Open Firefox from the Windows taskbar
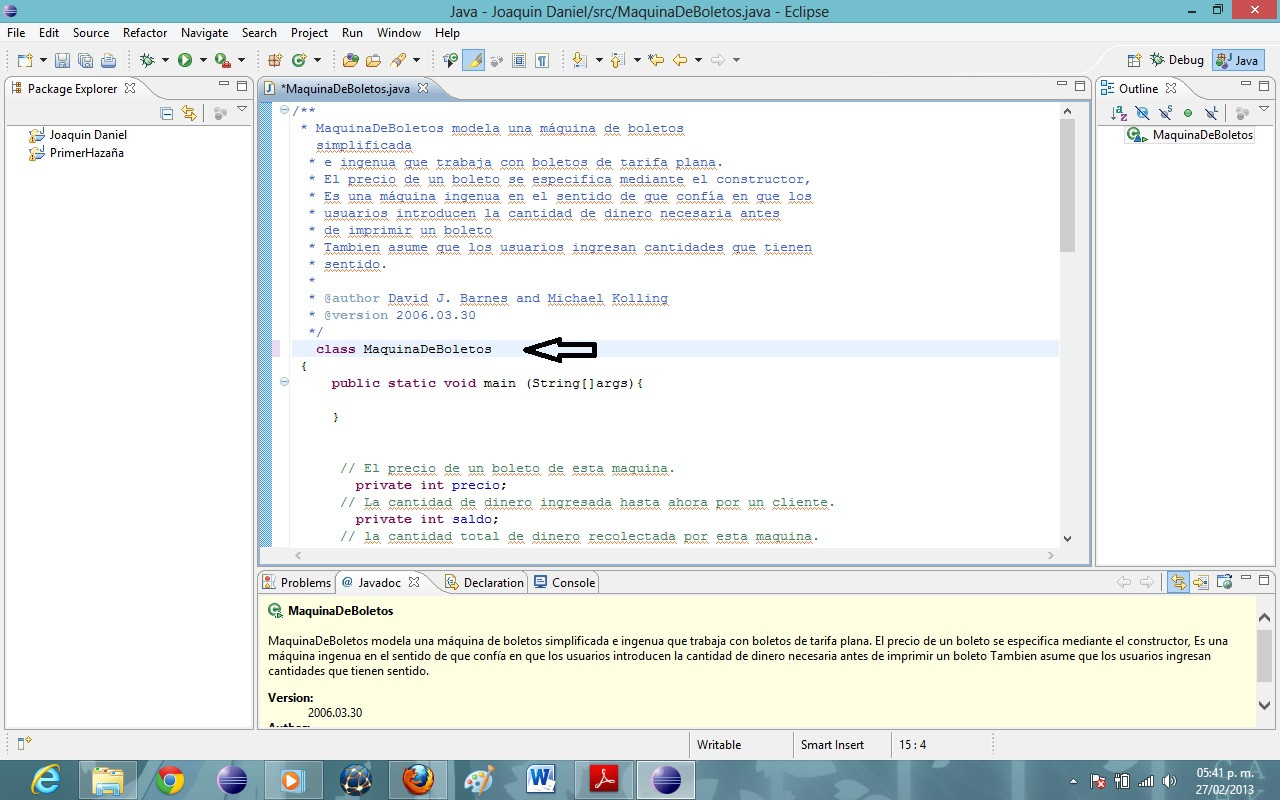Viewport: 1280px width, 800px height. click(x=418, y=779)
